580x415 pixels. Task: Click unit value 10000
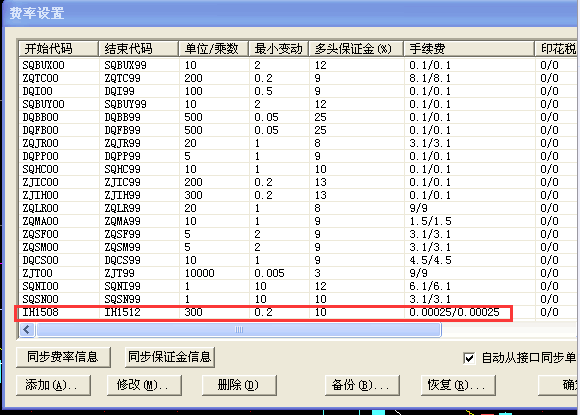[x=199, y=273]
